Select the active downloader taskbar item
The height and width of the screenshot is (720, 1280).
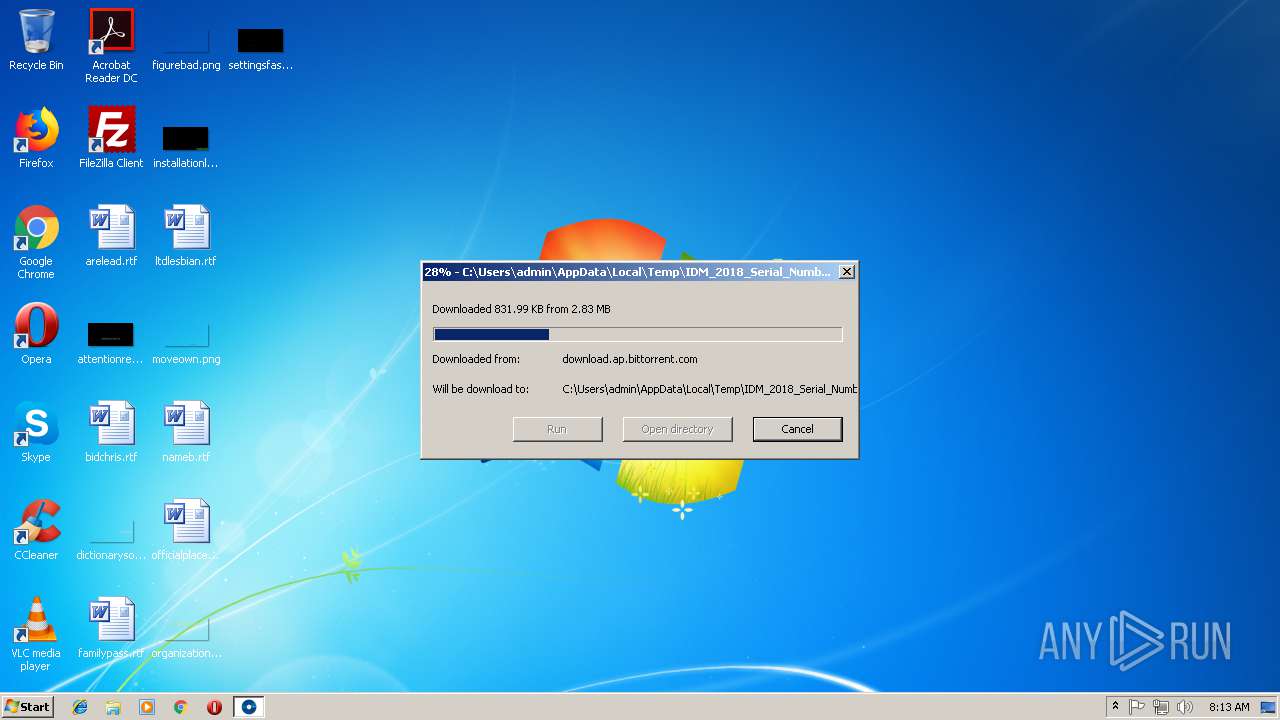tap(249, 707)
